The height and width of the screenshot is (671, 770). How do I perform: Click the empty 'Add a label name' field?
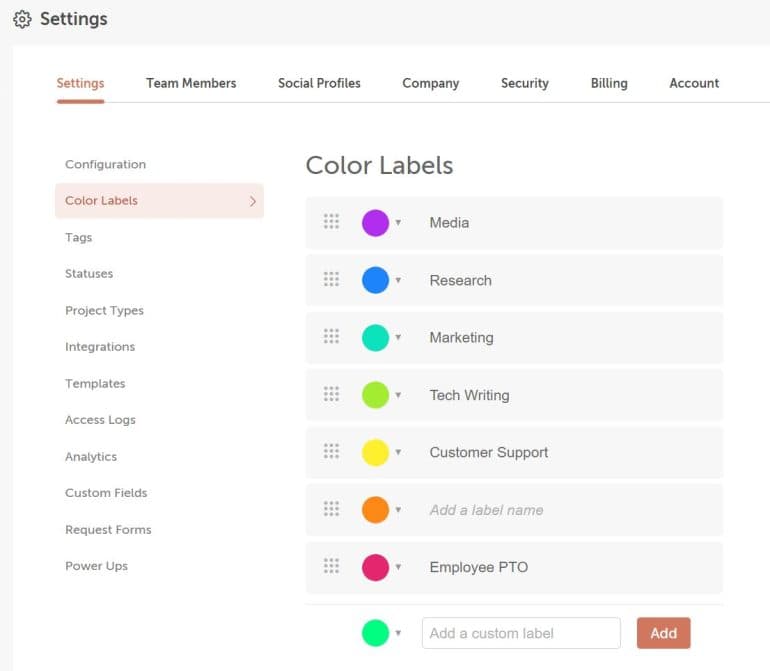pos(487,510)
